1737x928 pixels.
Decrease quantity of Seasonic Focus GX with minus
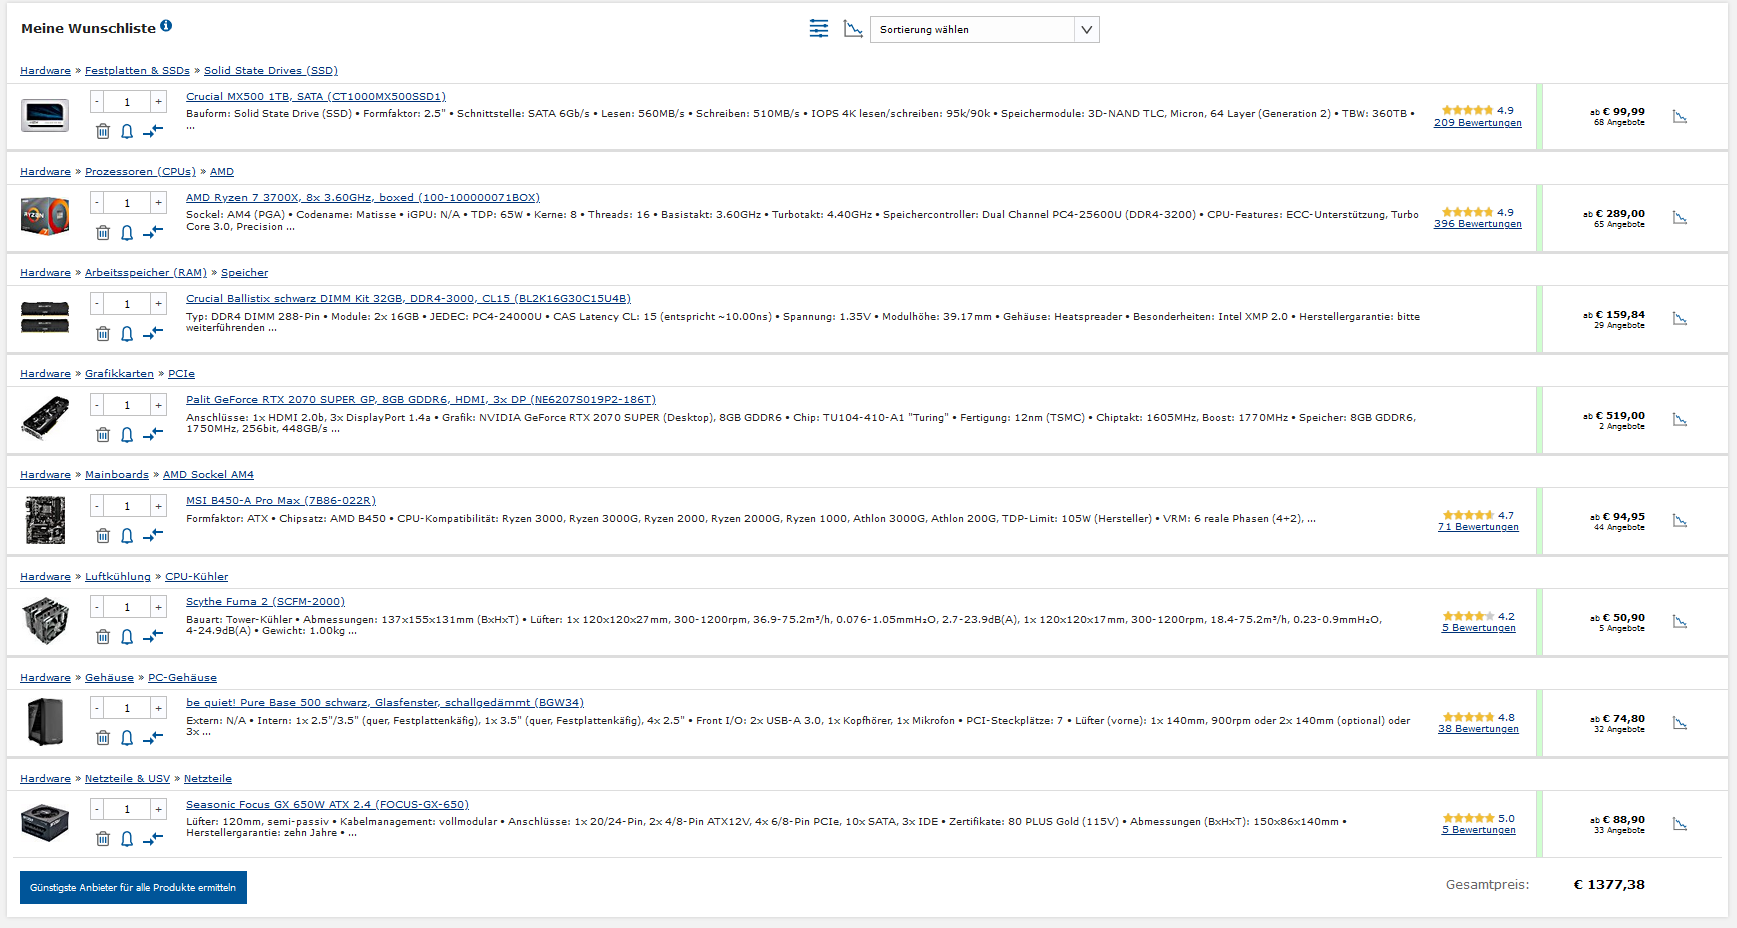click(x=97, y=809)
